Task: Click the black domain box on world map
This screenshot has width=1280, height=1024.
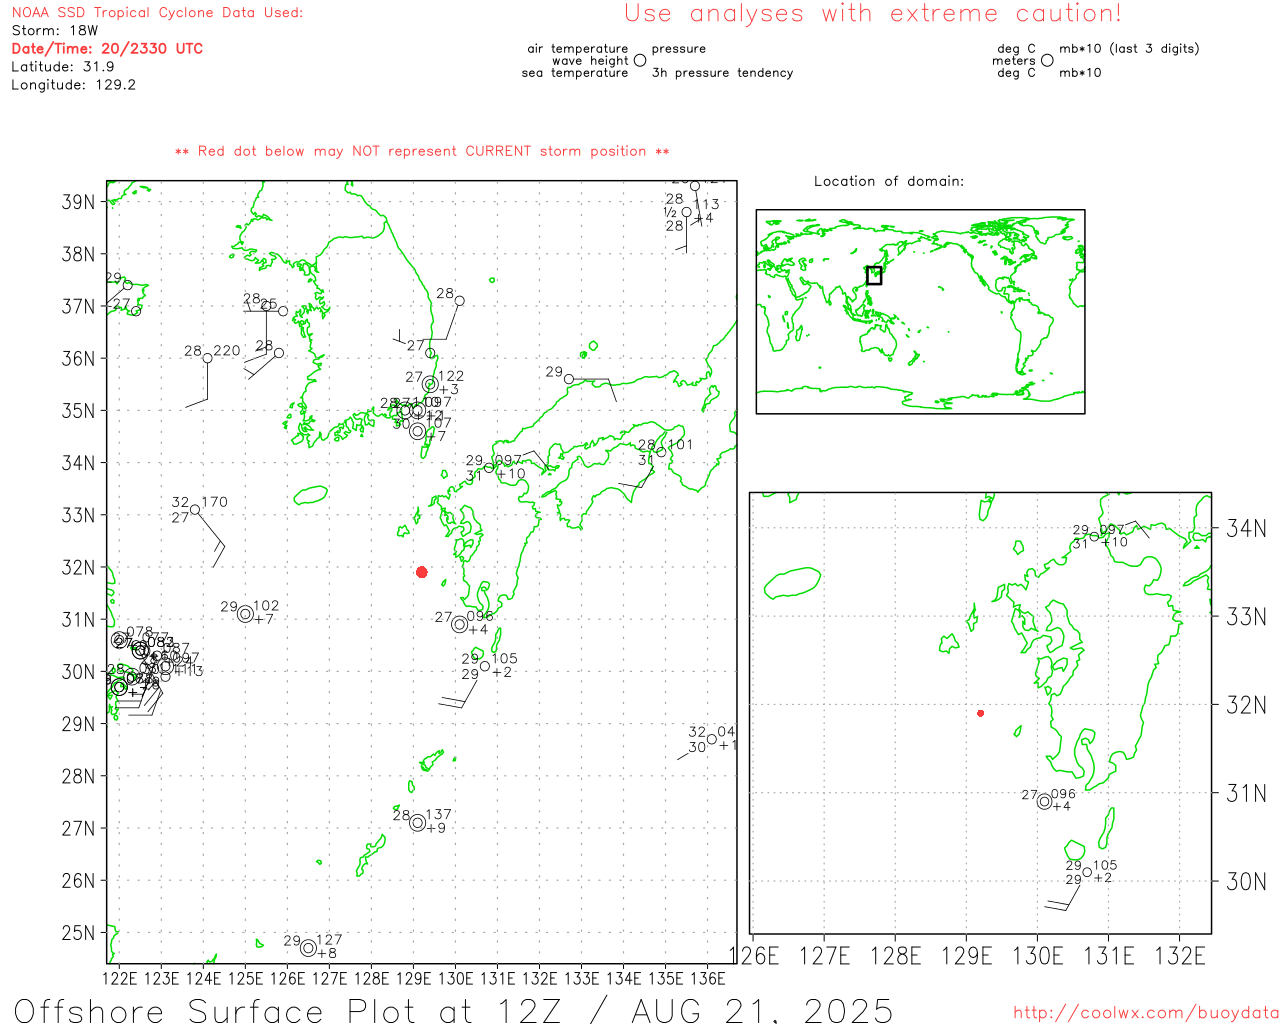Action: click(874, 275)
